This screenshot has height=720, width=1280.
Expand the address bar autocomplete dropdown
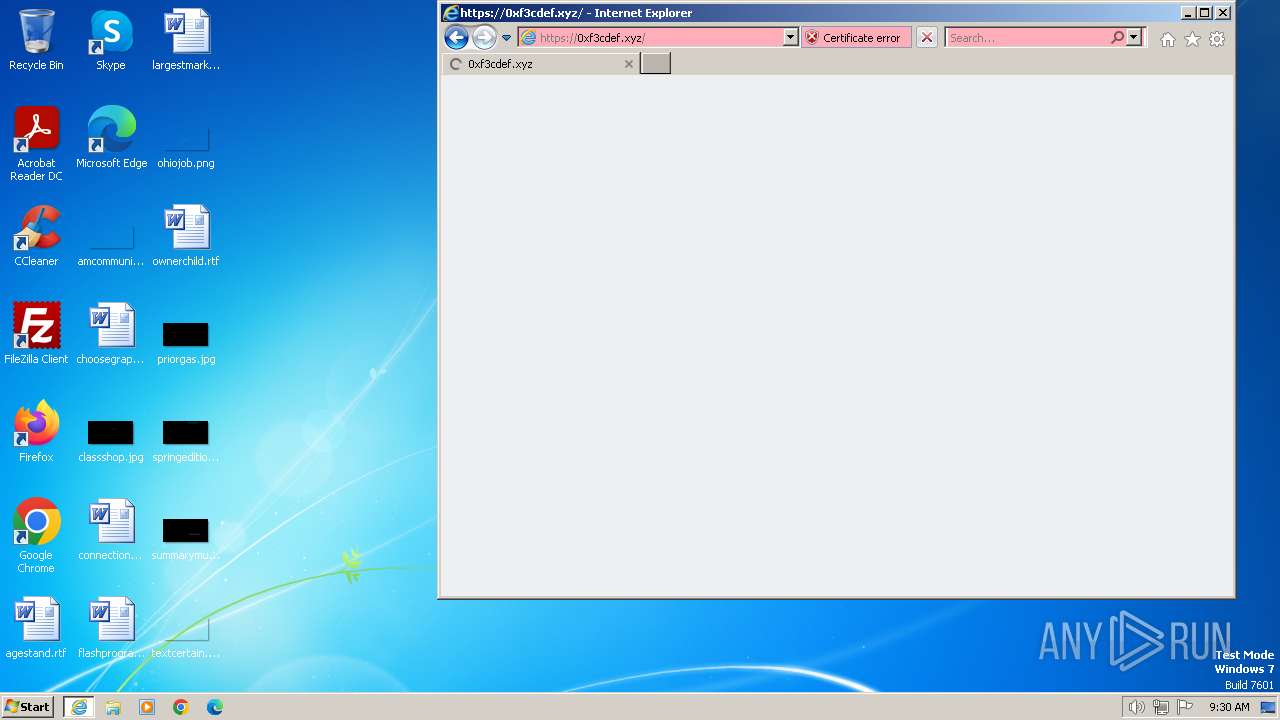pos(790,38)
